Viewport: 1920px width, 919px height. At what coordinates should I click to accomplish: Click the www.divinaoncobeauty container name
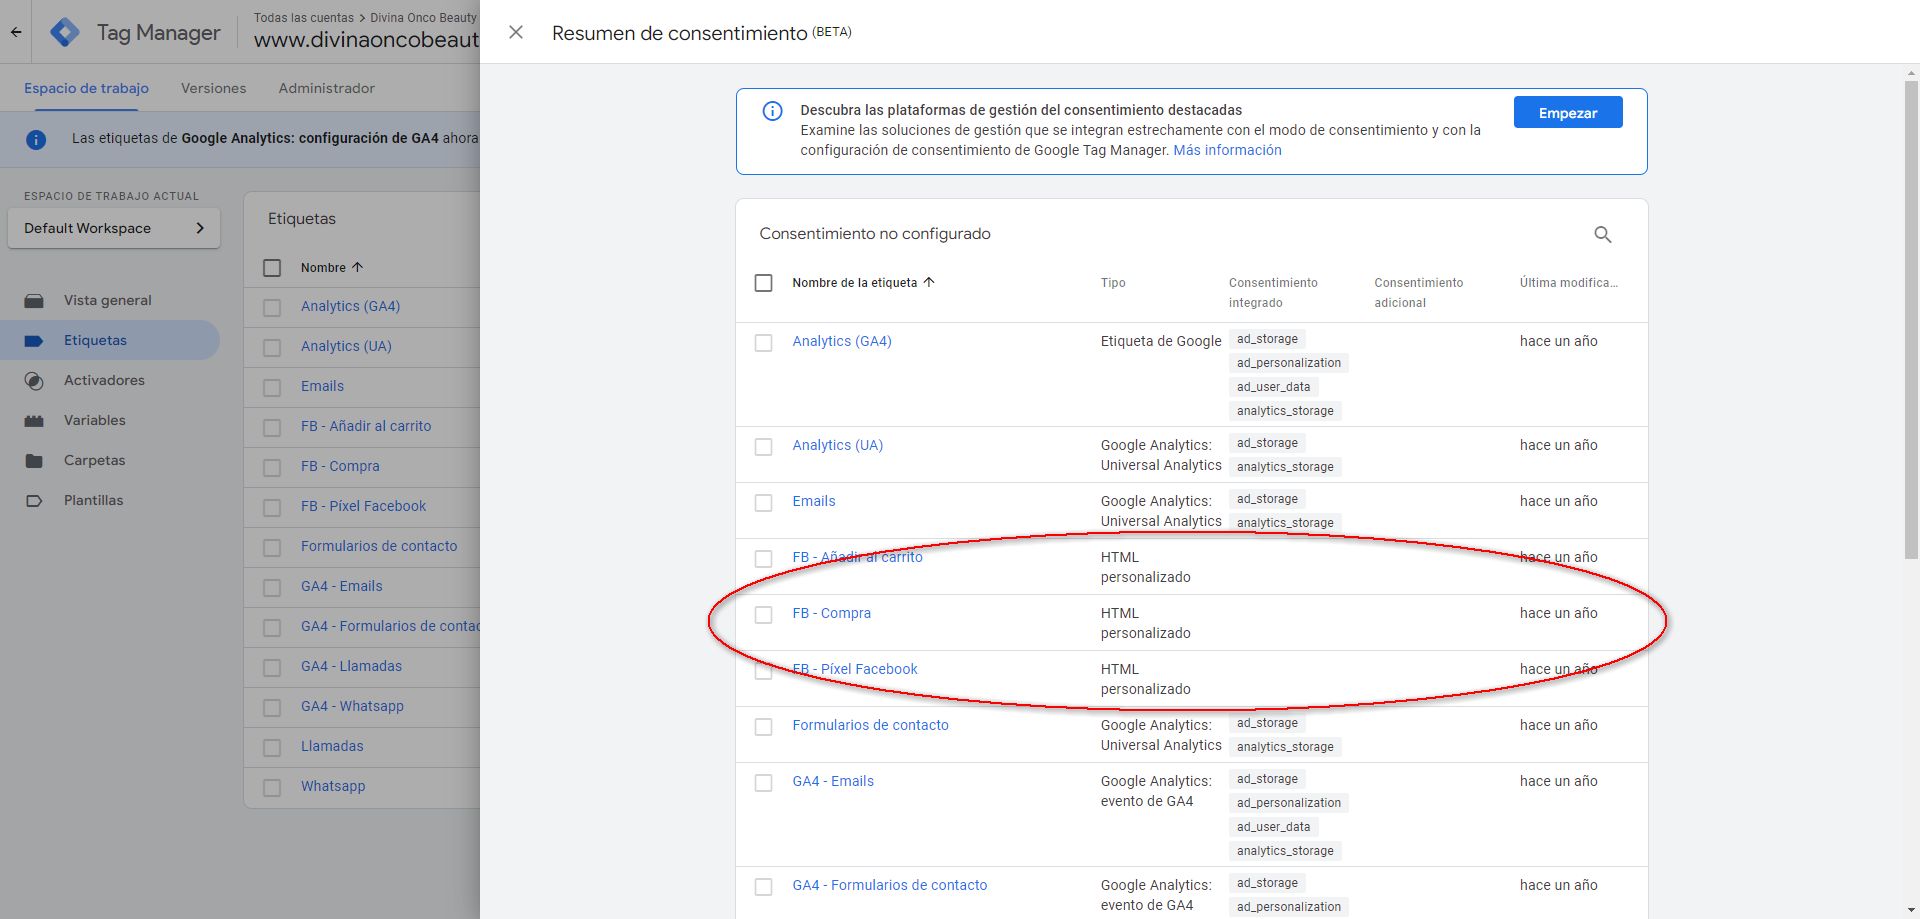tap(366, 40)
